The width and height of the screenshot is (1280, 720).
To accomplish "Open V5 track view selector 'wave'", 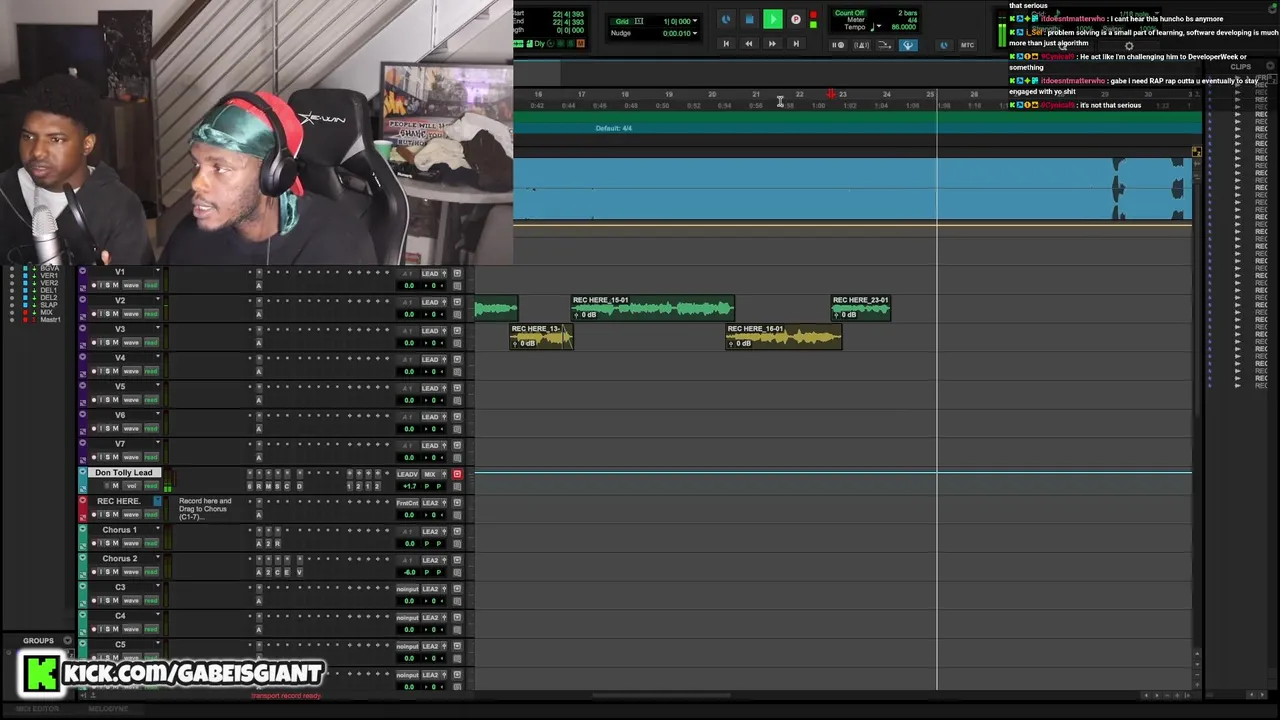I will point(131,400).
